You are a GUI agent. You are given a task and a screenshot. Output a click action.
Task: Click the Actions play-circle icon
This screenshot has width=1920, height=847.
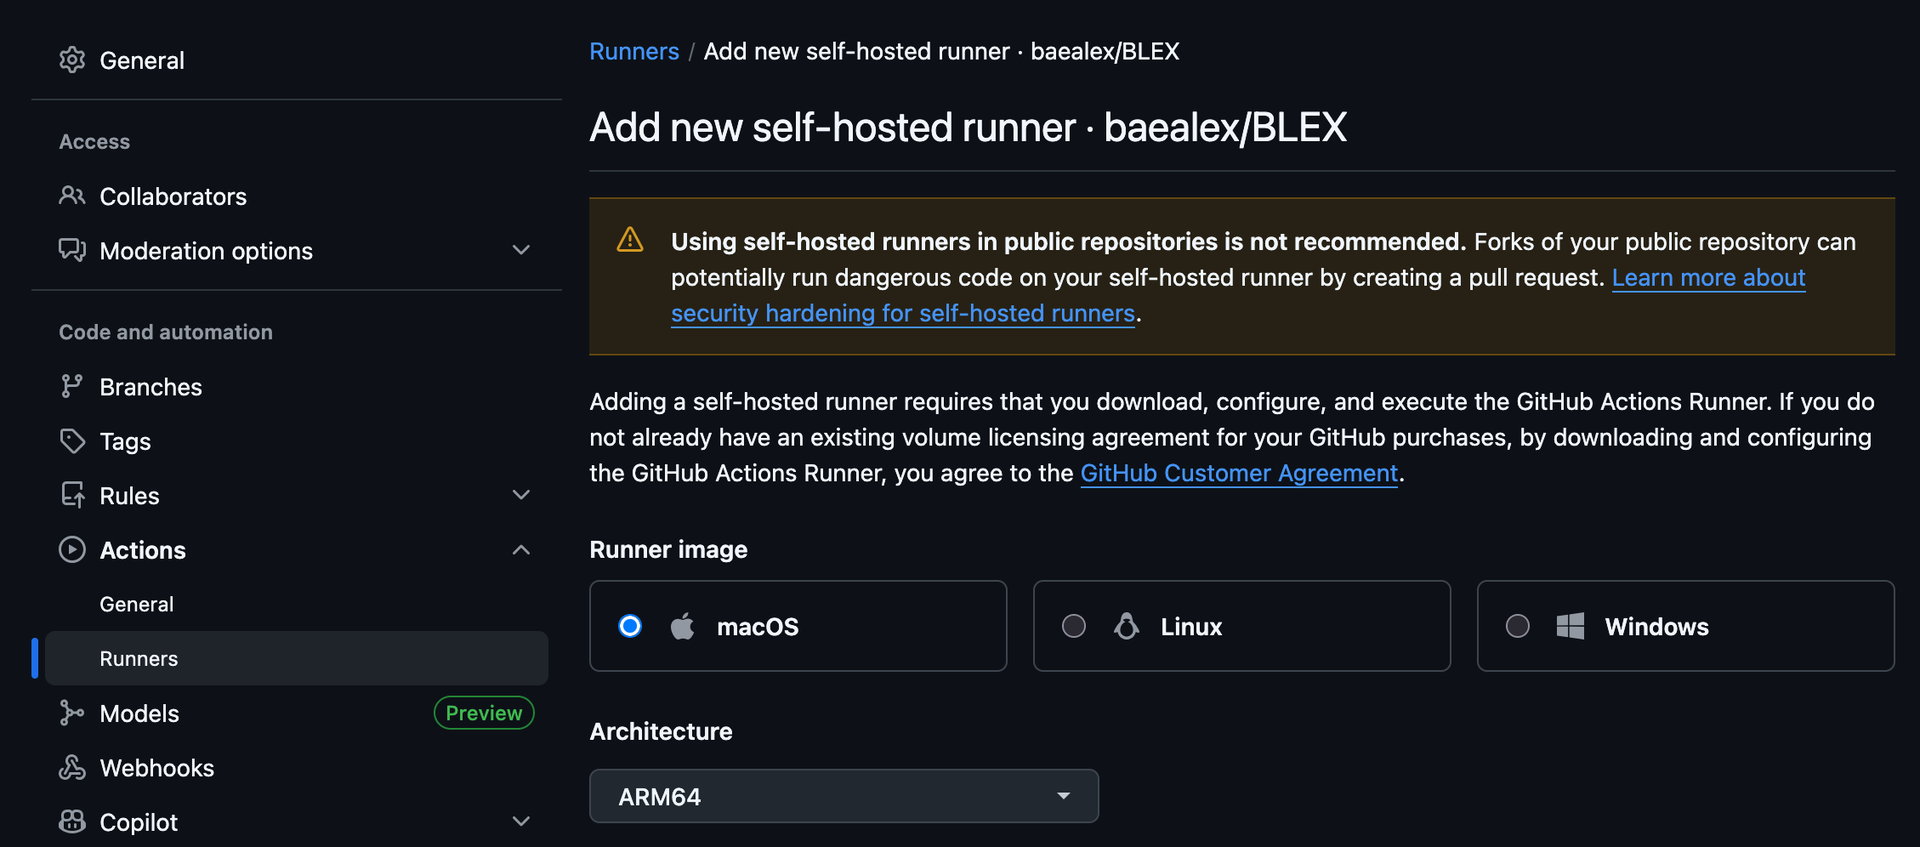[72, 550]
